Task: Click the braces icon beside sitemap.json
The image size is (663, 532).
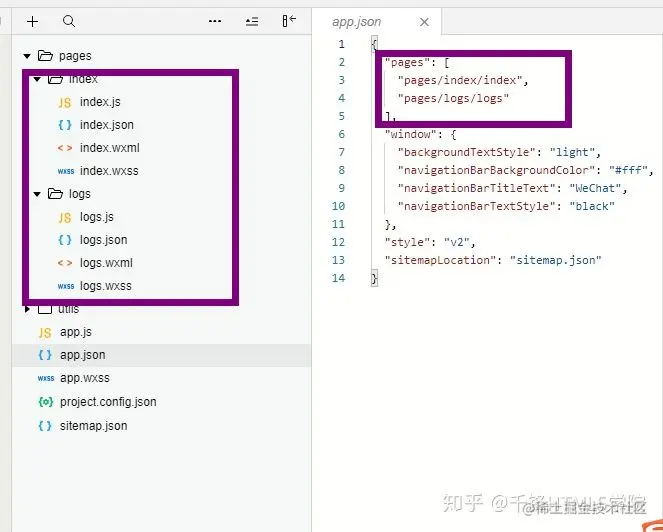Action: click(45, 425)
